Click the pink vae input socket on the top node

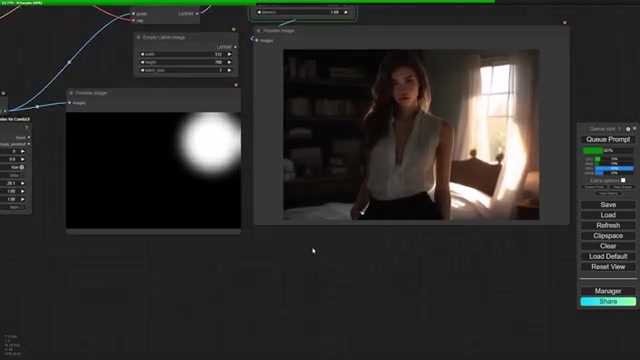coord(133,20)
